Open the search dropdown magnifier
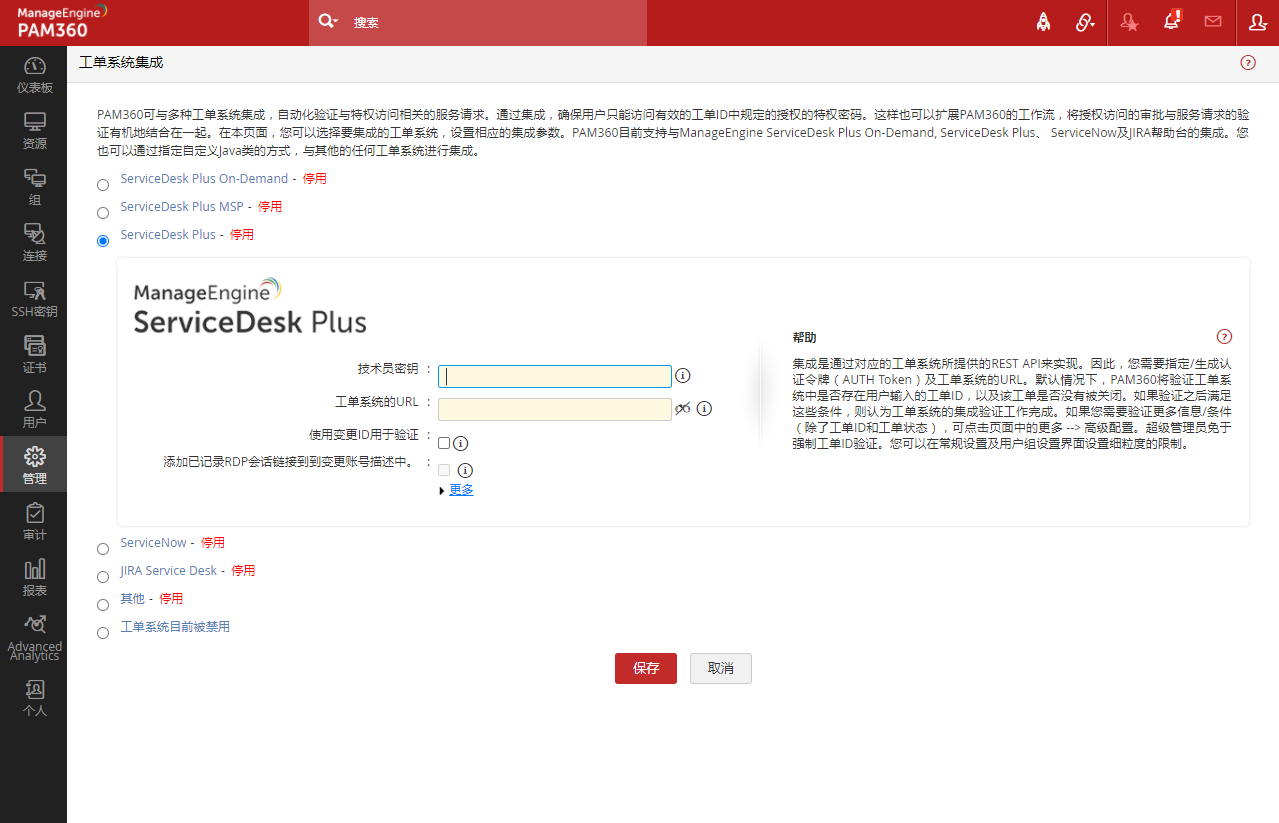Viewport: 1279px width, 823px height. (327, 22)
